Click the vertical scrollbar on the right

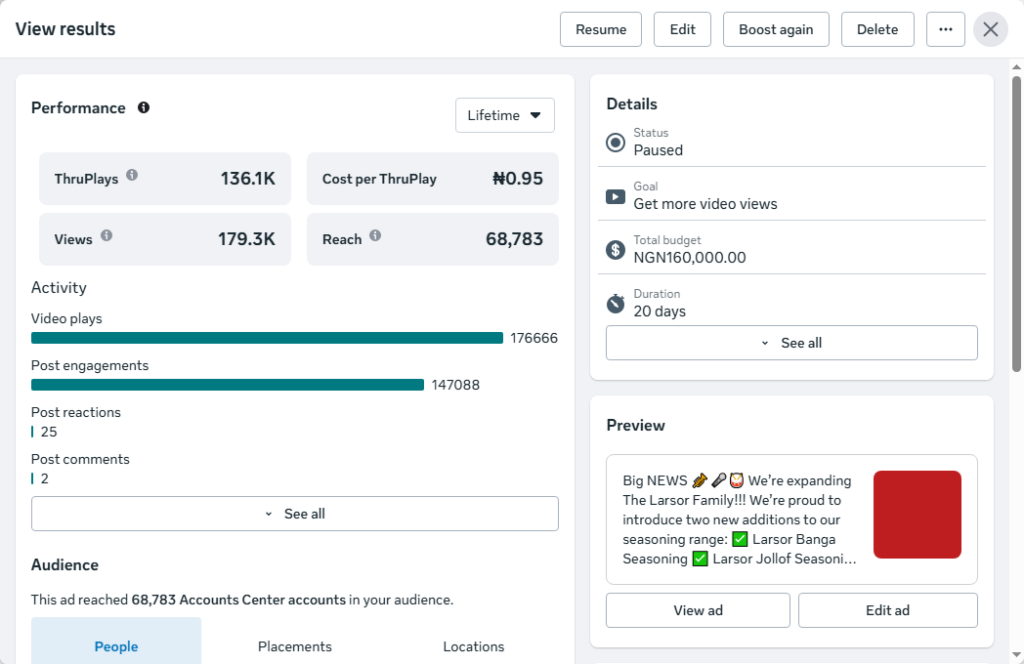1016,225
